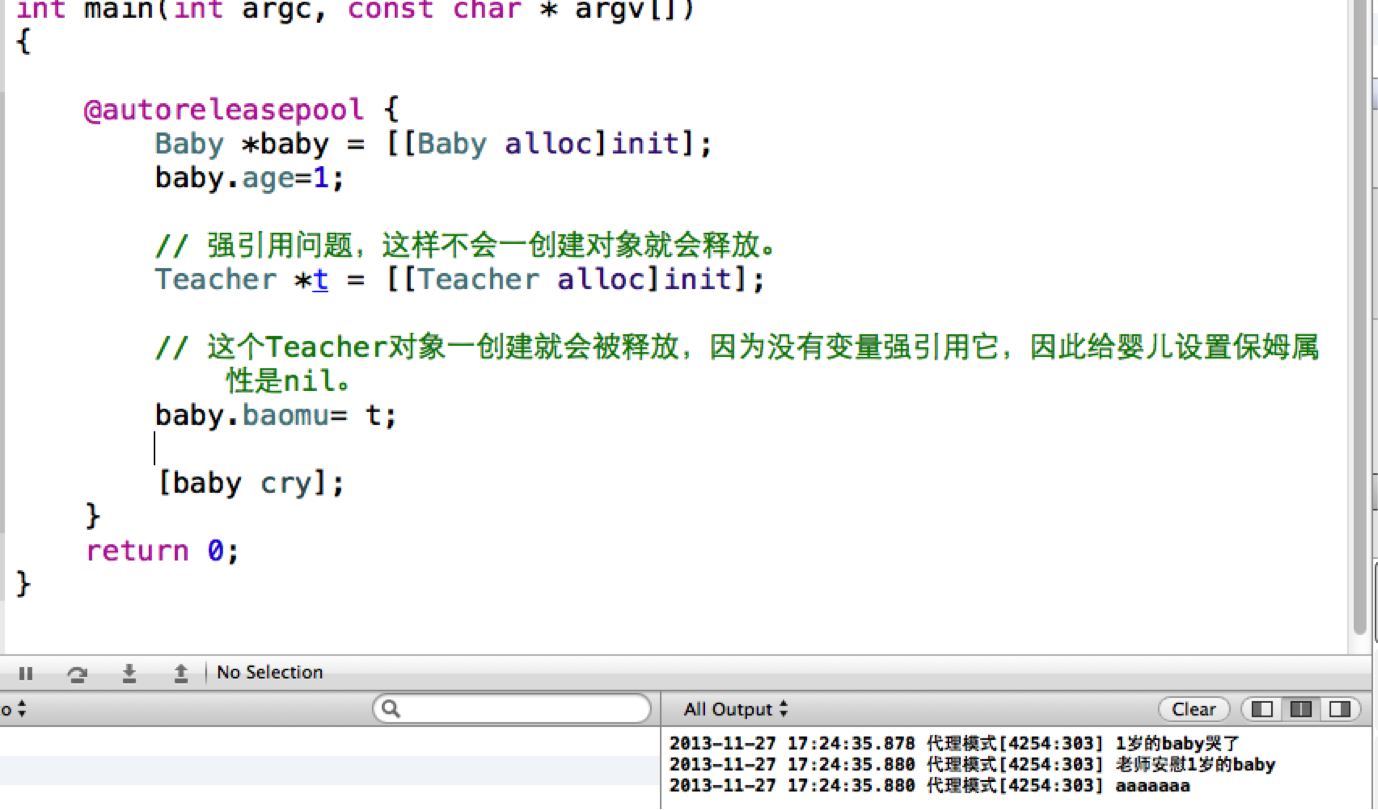Pause program execution in debug bar
1378x810 pixels.
[x=26, y=673]
